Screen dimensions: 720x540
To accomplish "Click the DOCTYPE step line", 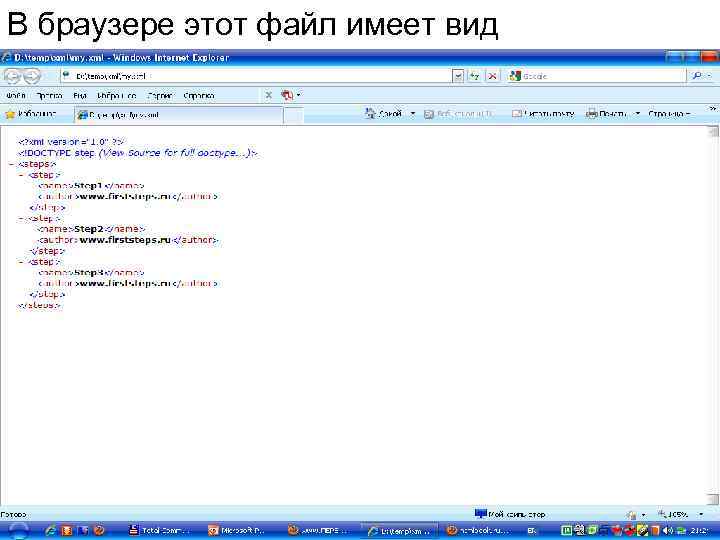I will (x=138, y=153).
